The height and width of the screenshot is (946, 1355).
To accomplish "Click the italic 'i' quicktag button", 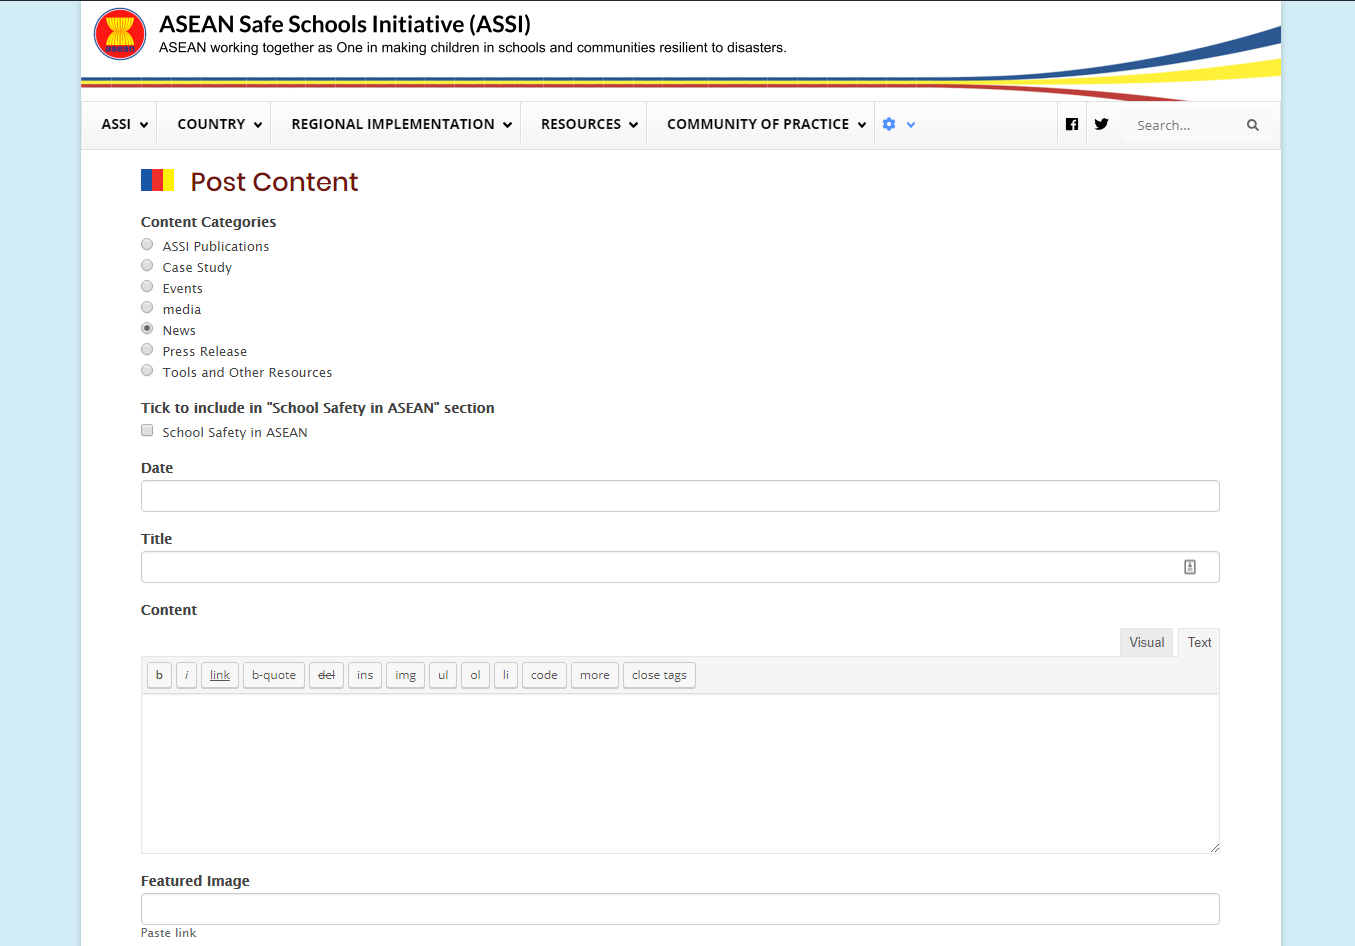I will 186,675.
